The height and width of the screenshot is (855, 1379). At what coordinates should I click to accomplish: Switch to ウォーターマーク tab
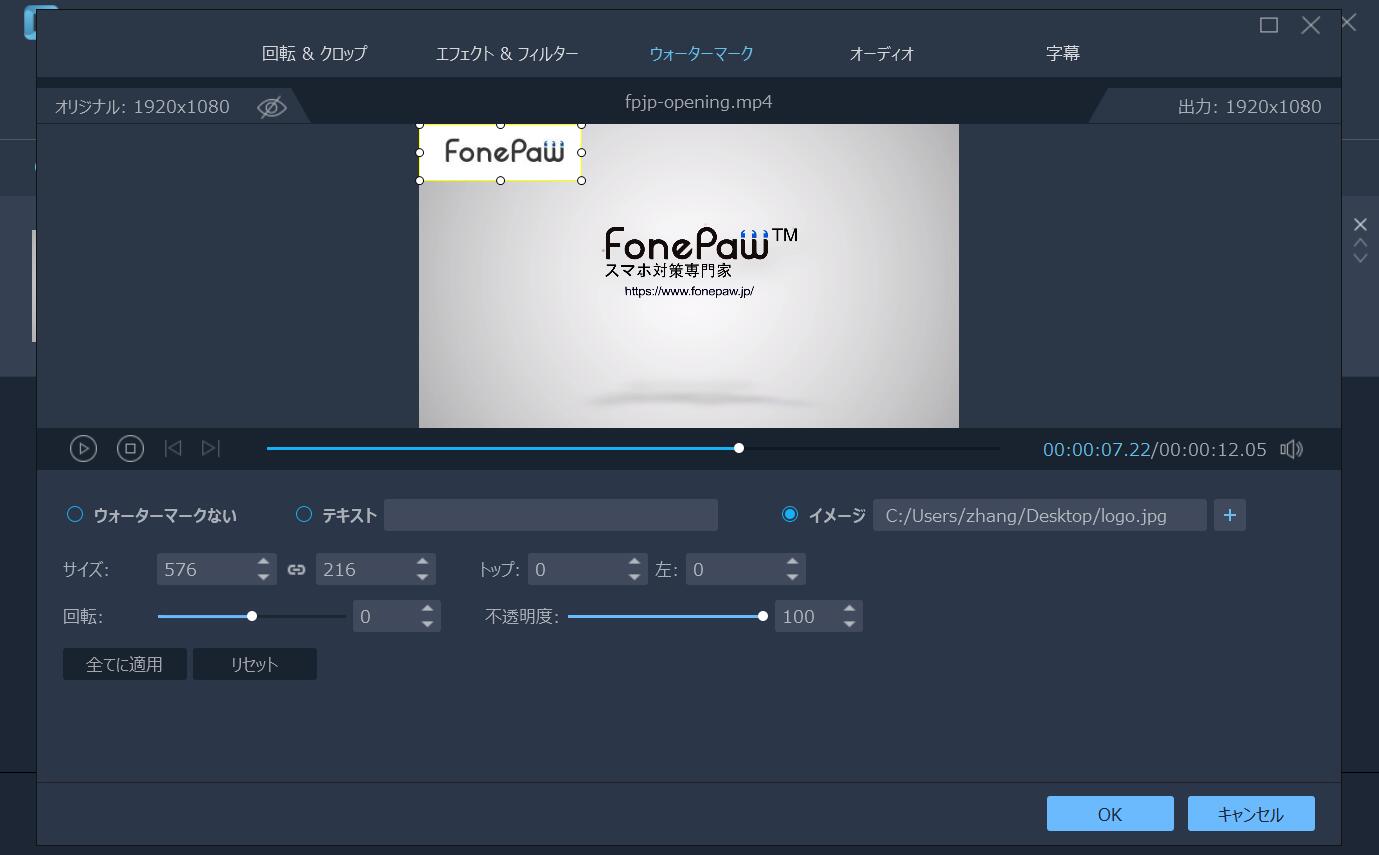[701, 53]
